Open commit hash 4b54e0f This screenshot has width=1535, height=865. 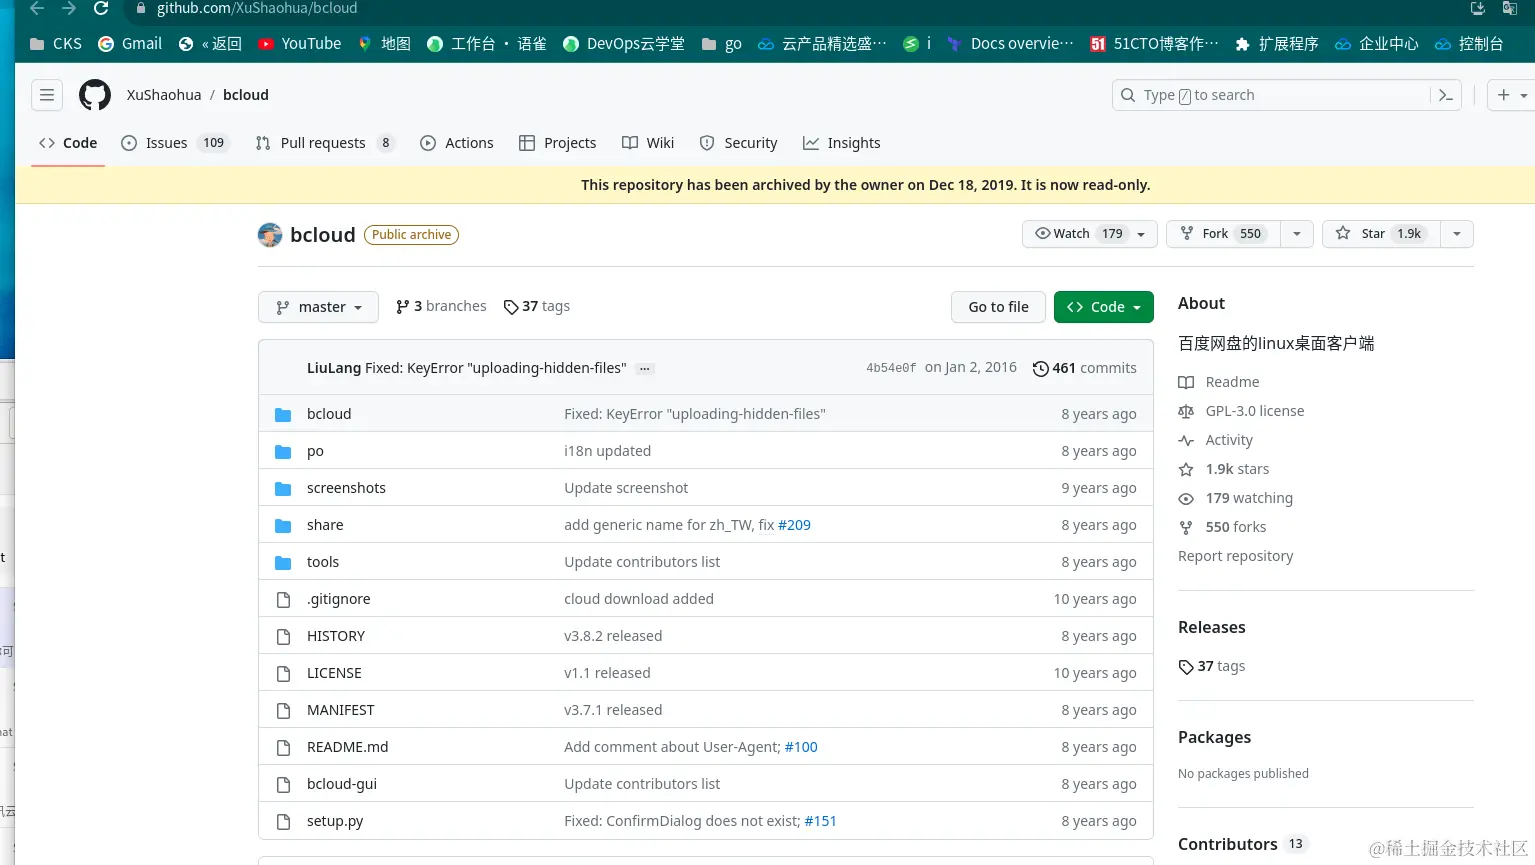click(x=891, y=368)
